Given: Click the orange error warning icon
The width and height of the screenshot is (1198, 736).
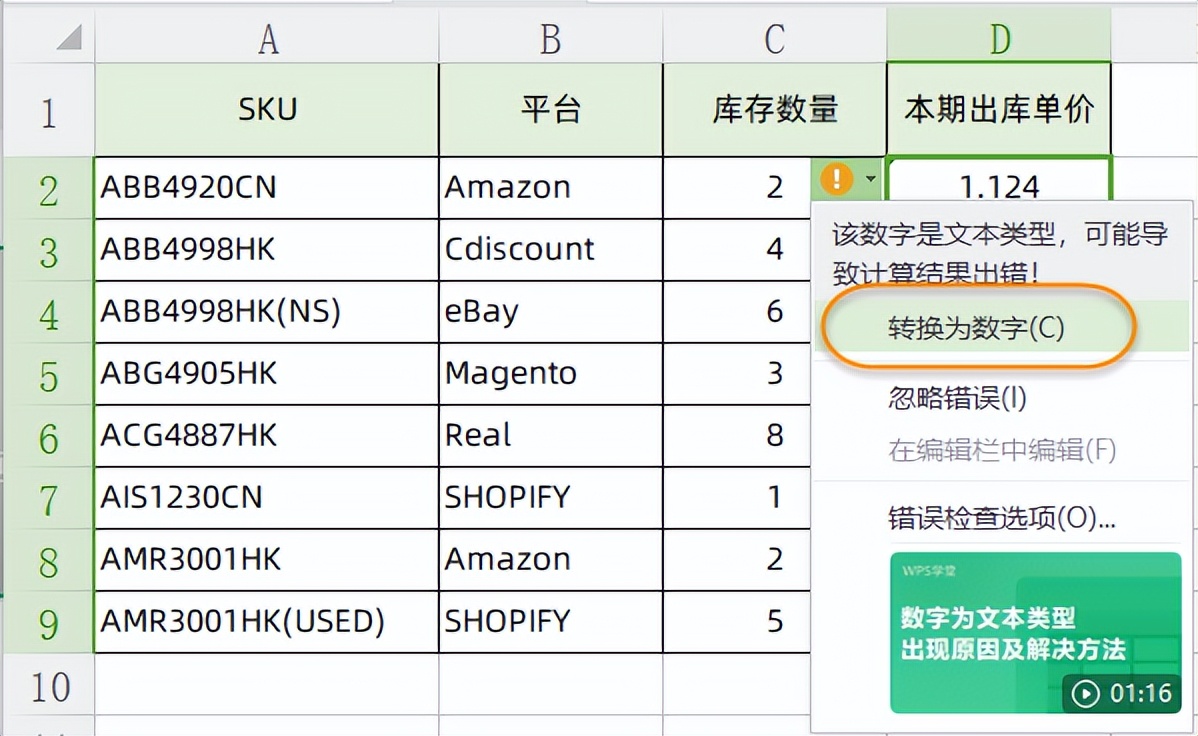Looking at the screenshot, I should coord(836,179).
